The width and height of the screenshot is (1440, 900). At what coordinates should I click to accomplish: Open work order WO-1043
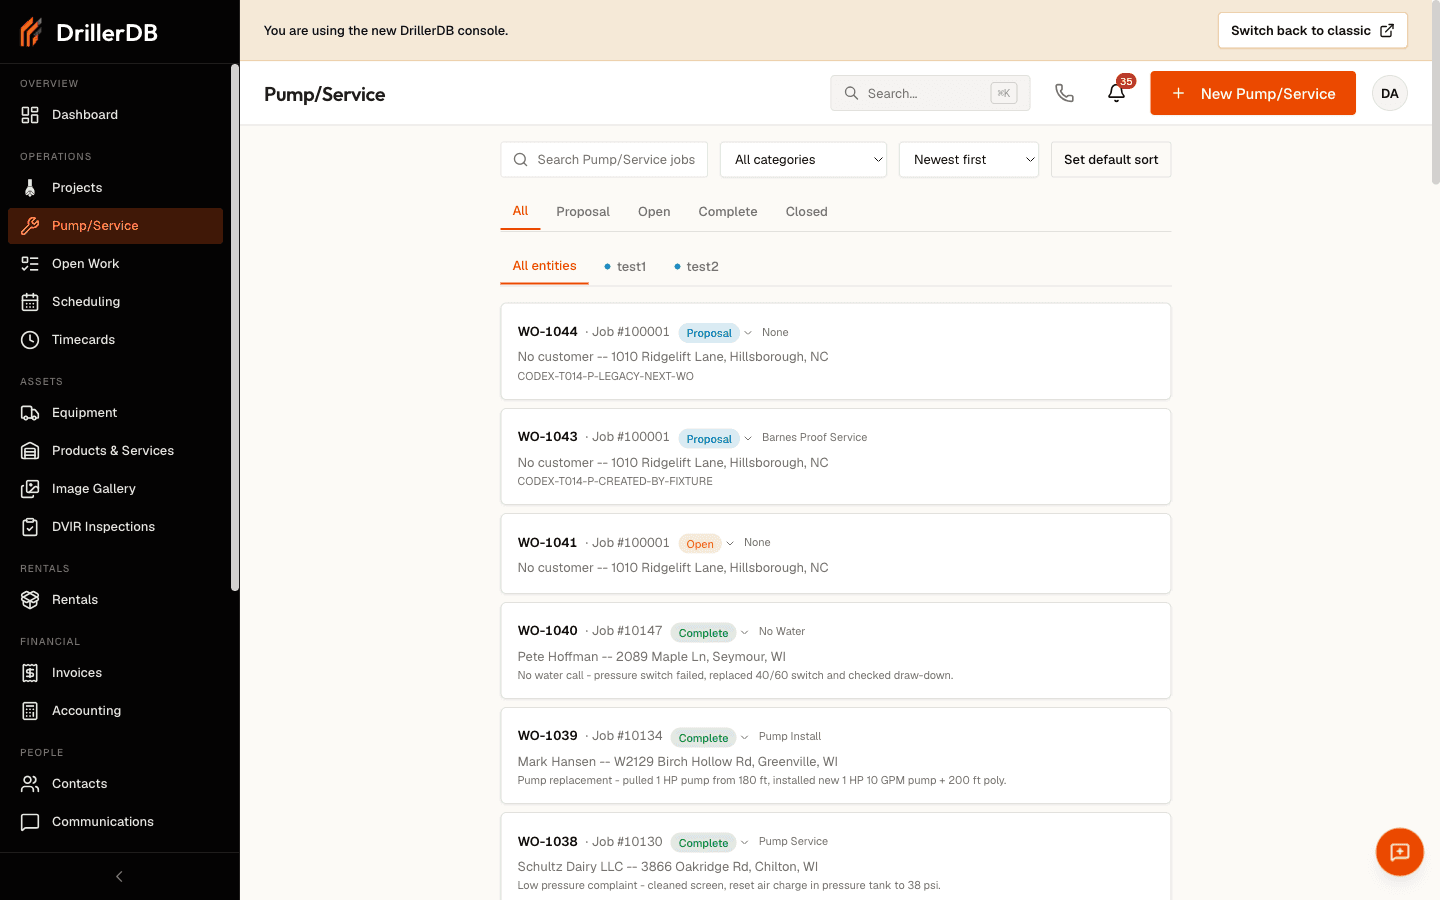point(836,457)
